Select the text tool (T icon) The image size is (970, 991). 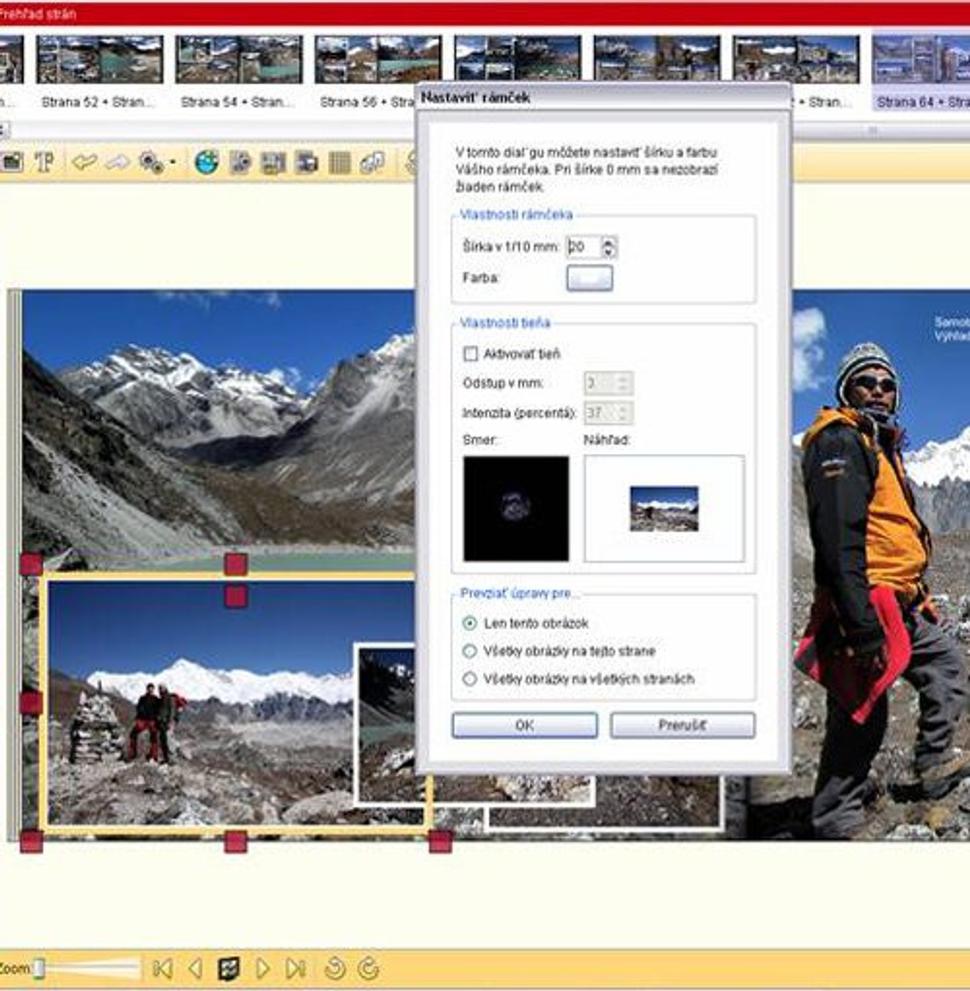(x=44, y=162)
